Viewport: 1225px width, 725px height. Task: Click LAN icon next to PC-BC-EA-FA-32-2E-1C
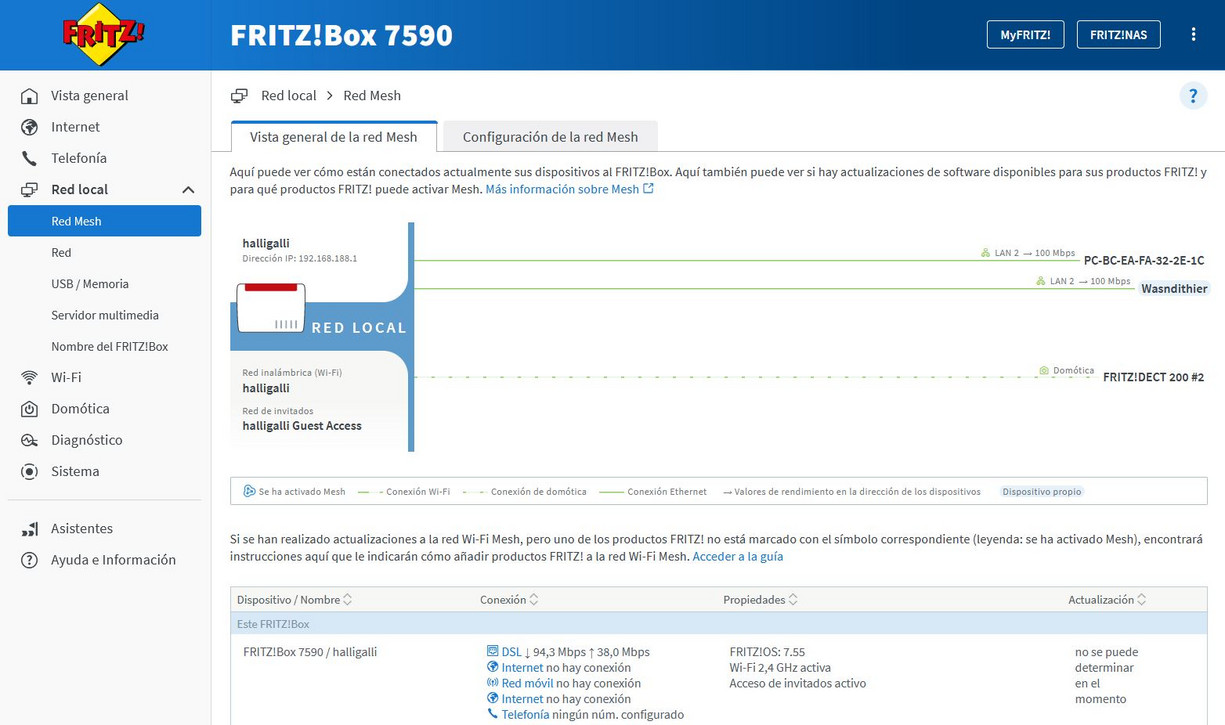pos(986,253)
